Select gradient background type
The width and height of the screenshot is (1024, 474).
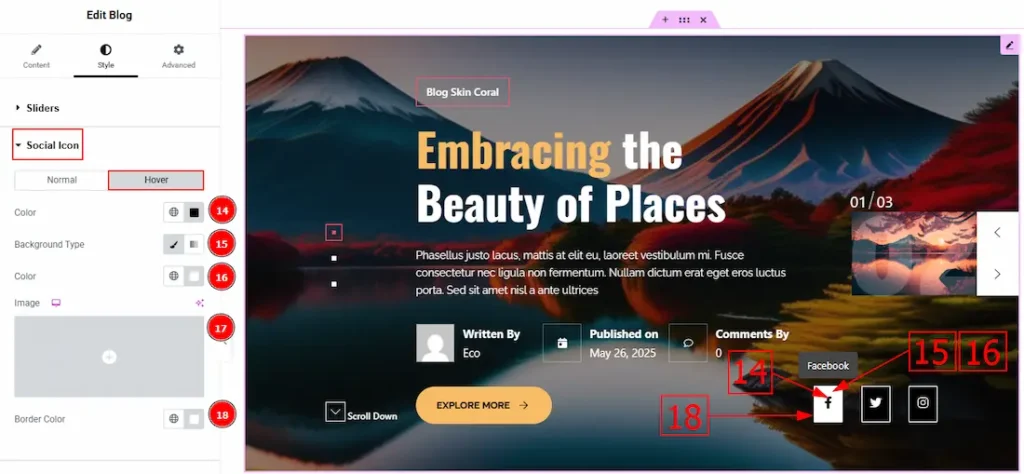click(194, 244)
